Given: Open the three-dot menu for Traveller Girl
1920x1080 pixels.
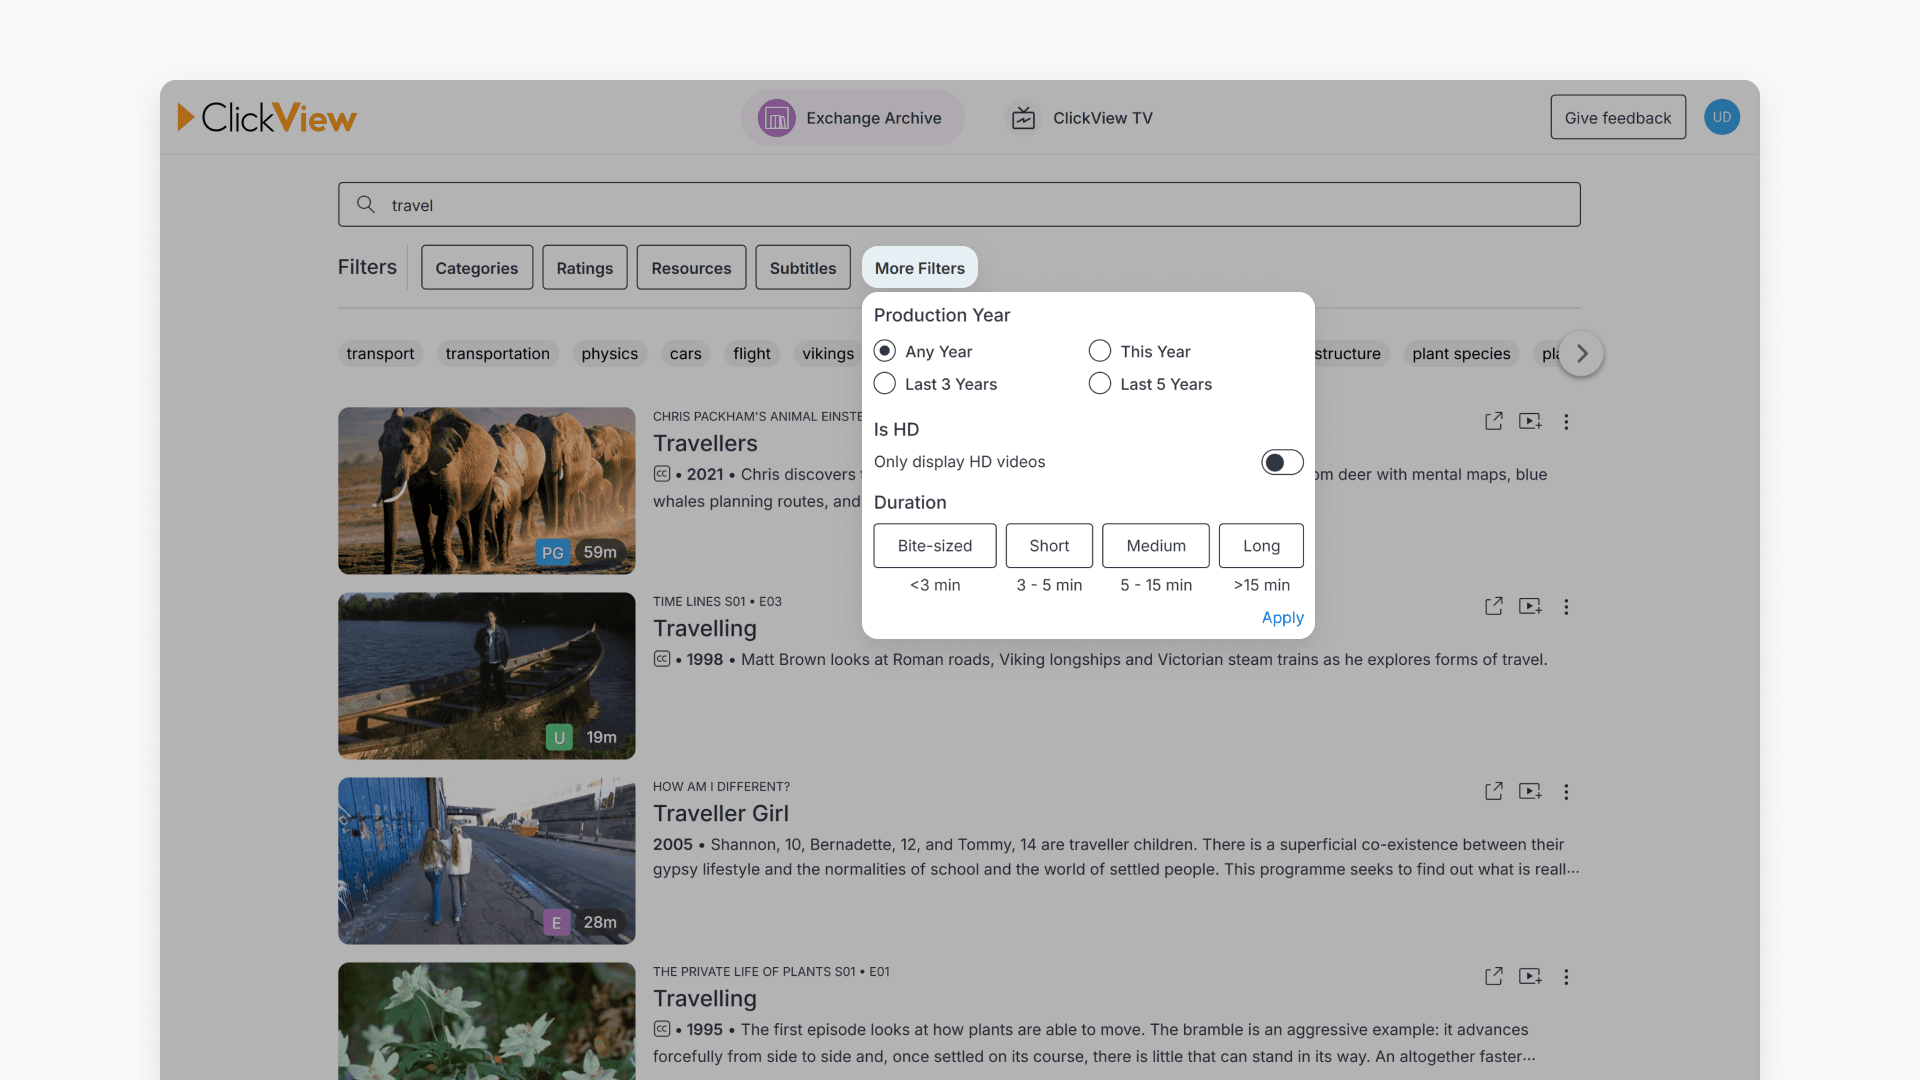Looking at the screenshot, I should (x=1566, y=791).
